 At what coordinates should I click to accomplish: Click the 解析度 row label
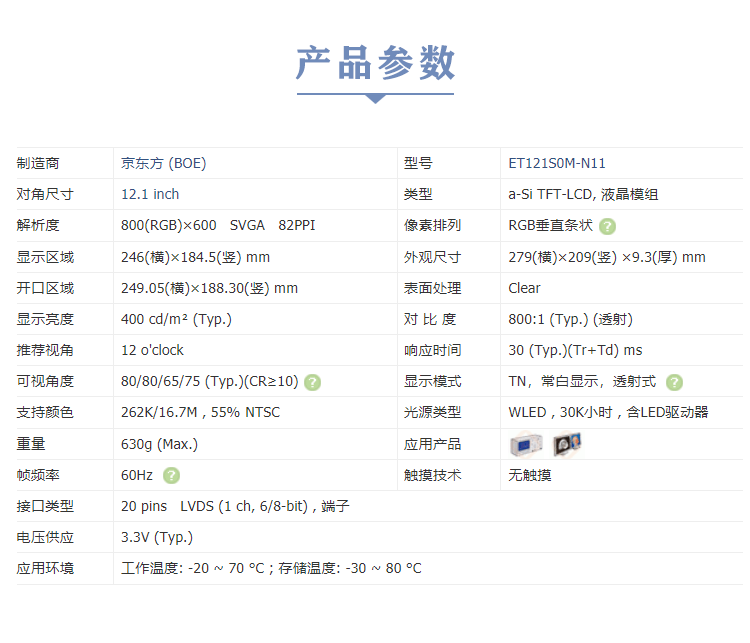point(38,225)
